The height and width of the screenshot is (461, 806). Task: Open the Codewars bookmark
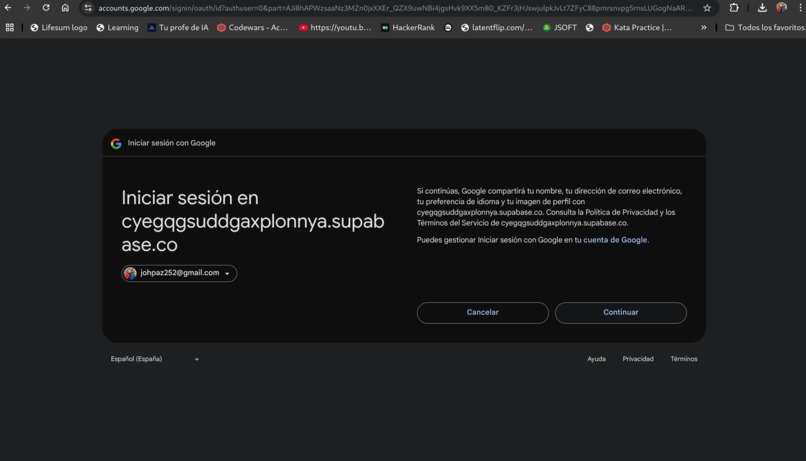[252, 28]
